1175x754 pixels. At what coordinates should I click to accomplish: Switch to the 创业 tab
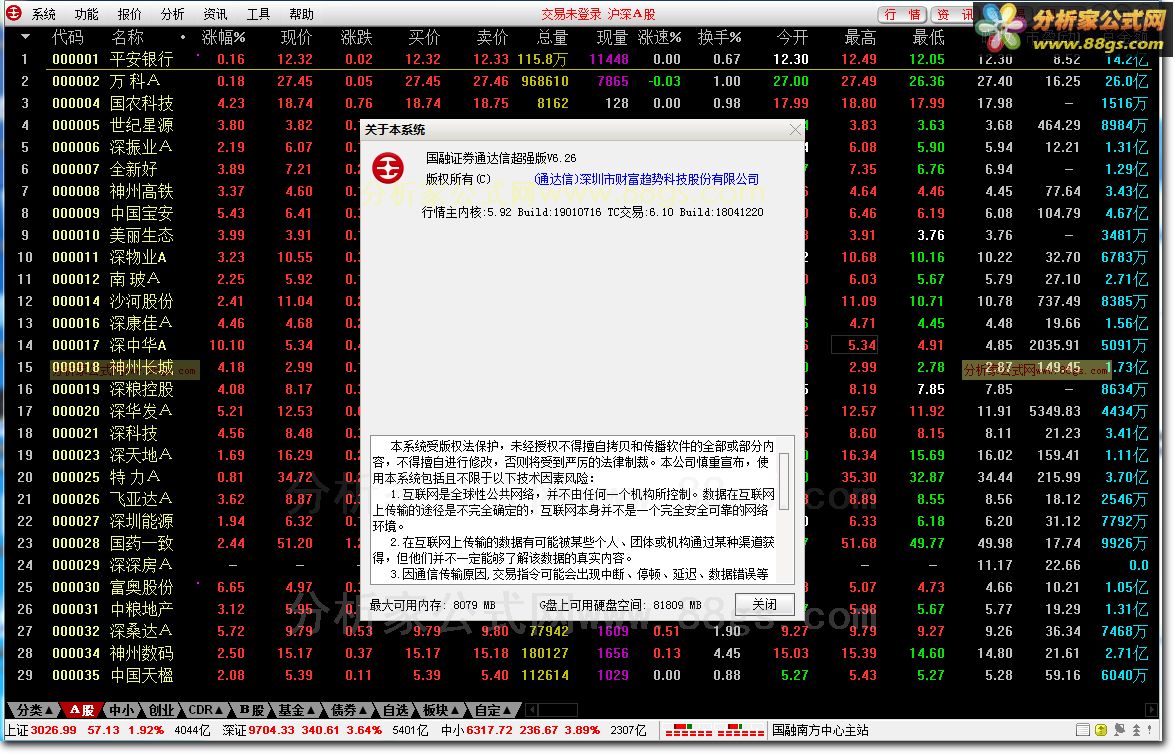[x=160, y=709]
